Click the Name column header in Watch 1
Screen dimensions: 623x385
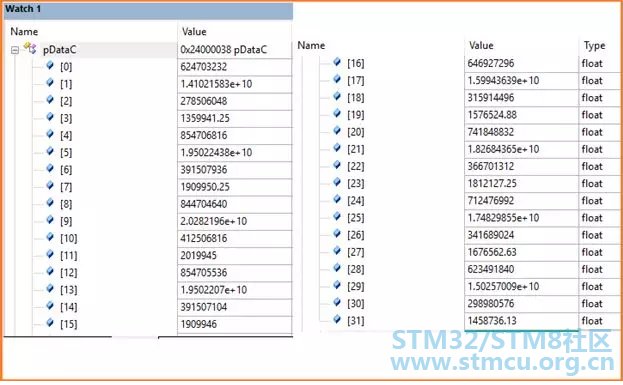pos(24,32)
